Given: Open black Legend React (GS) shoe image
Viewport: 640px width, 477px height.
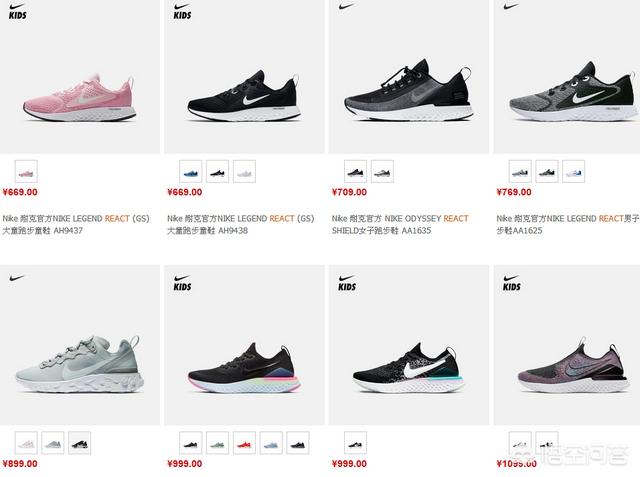Looking at the screenshot, I should (x=244, y=97).
